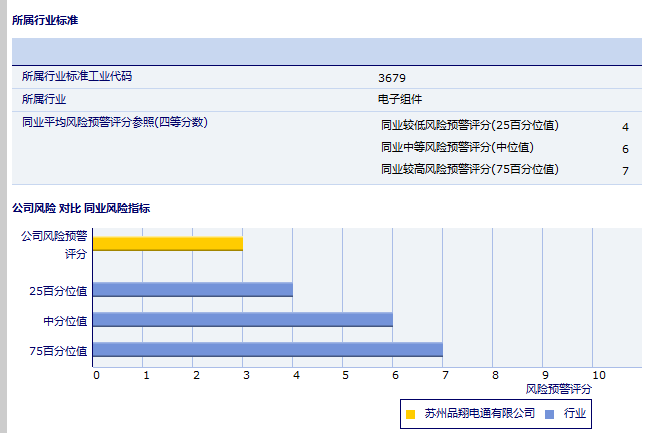Viewport: 653px width, 433px height.
Task: Click the blue legend swatch for 行业
Action: click(550, 413)
